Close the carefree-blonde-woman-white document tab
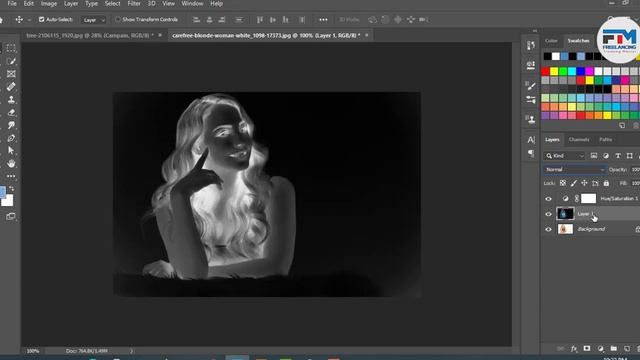 (x=367, y=36)
